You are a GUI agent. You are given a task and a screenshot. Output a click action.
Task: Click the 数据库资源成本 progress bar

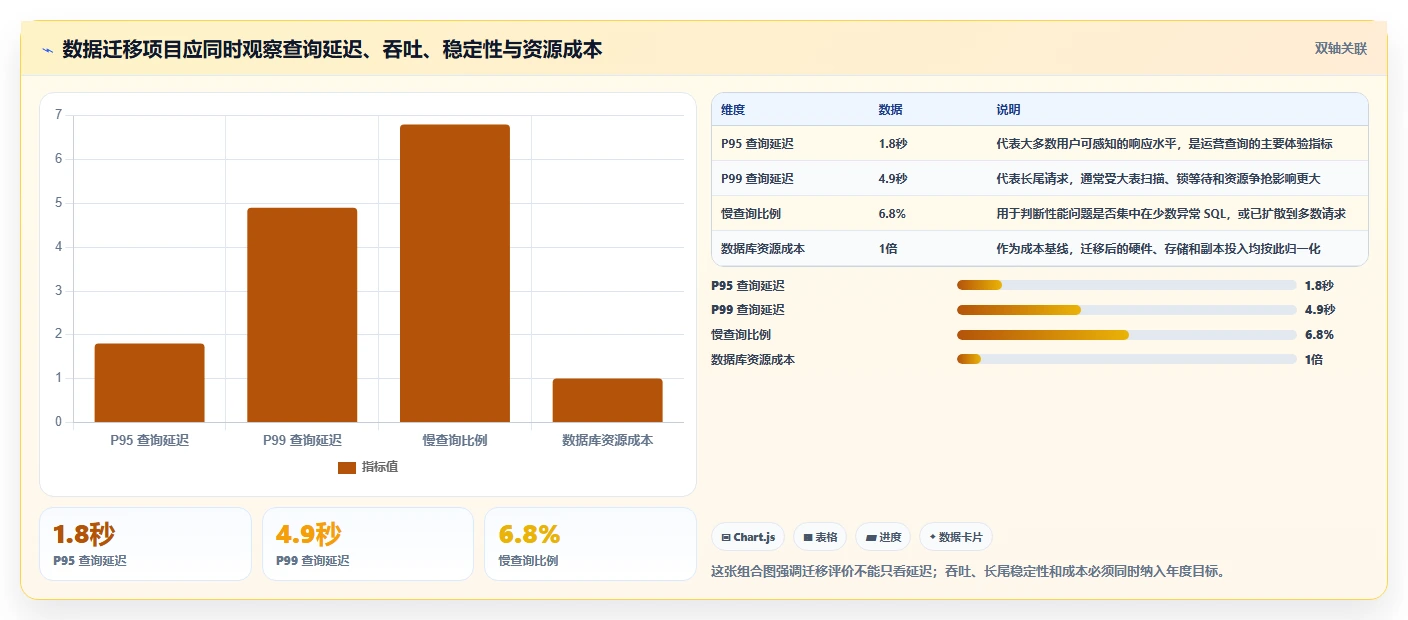pyautogui.click(x=1126, y=360)
